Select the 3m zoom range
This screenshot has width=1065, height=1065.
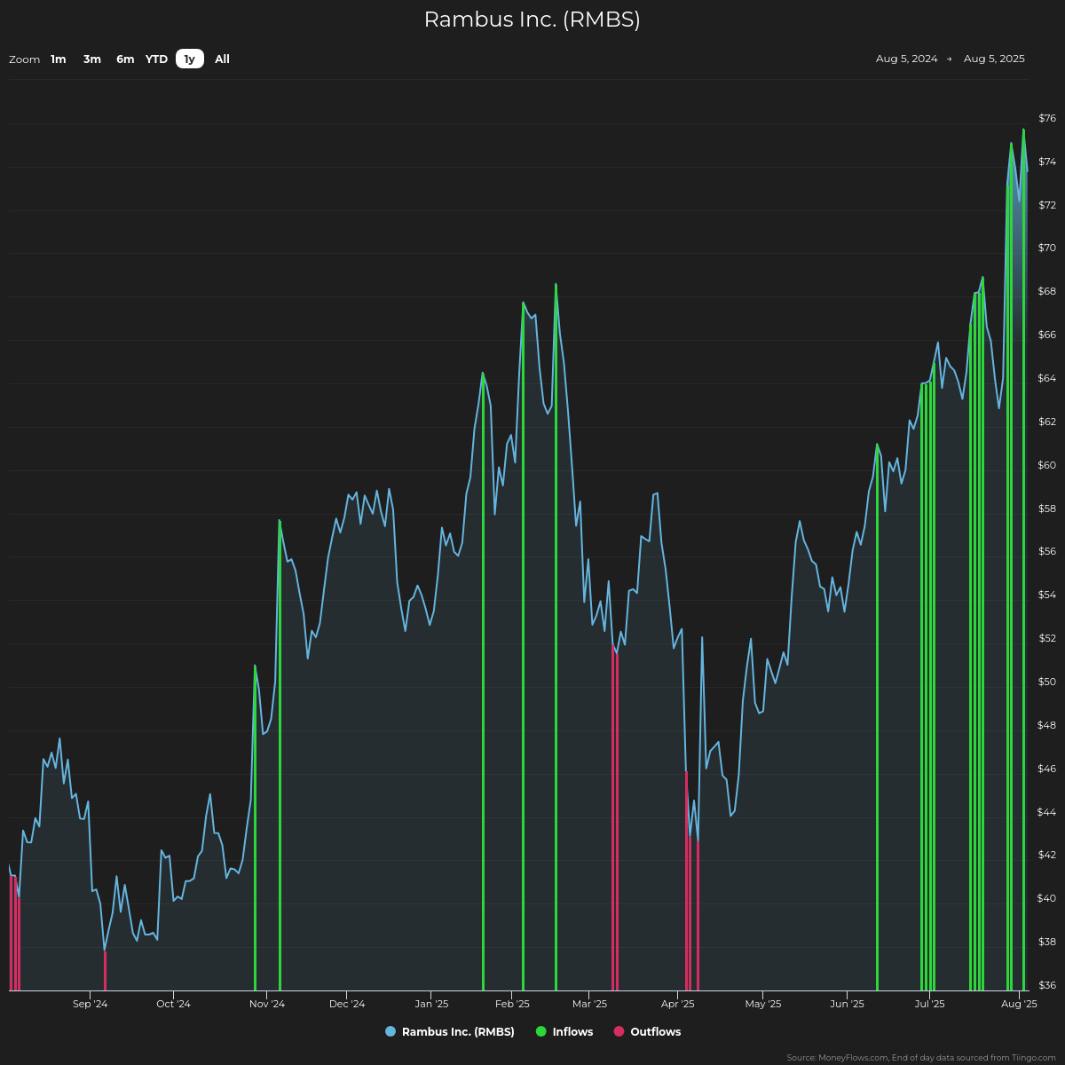[92, 59]
